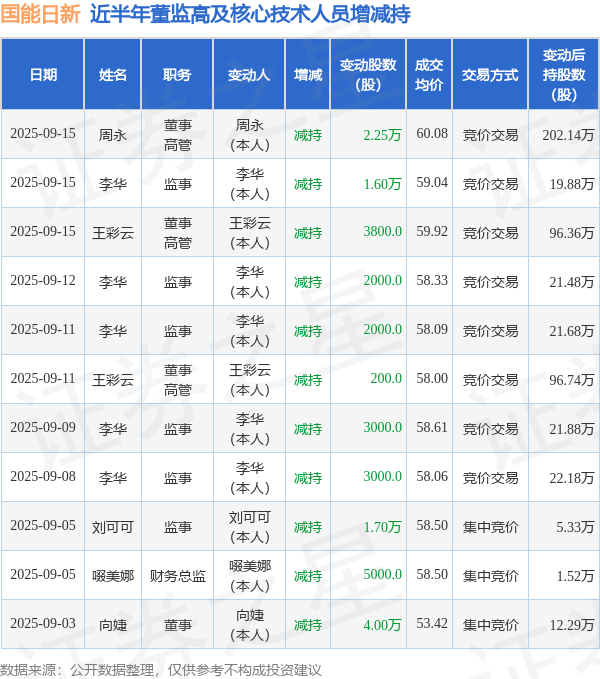Click the 60.08 average price cell
This screenshot has width=600, height=679.
[x=432, y=133]
